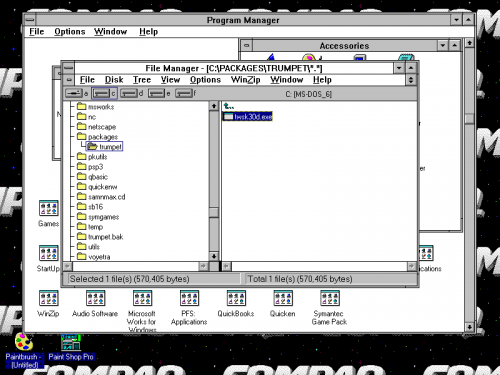The image size is (500, 375).
Task: Click file pane horizontal scroll left arrow
Action: [x=226, y=266]
